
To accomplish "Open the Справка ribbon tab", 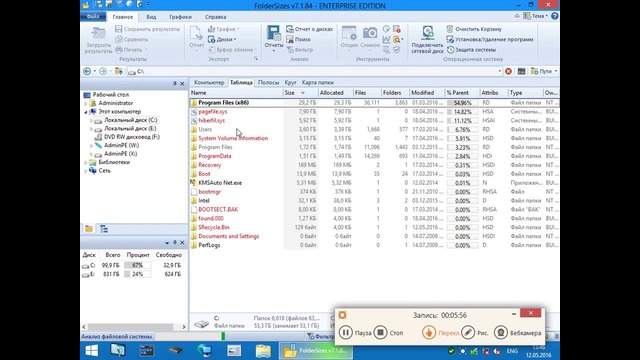I will [x=216, y=17].
